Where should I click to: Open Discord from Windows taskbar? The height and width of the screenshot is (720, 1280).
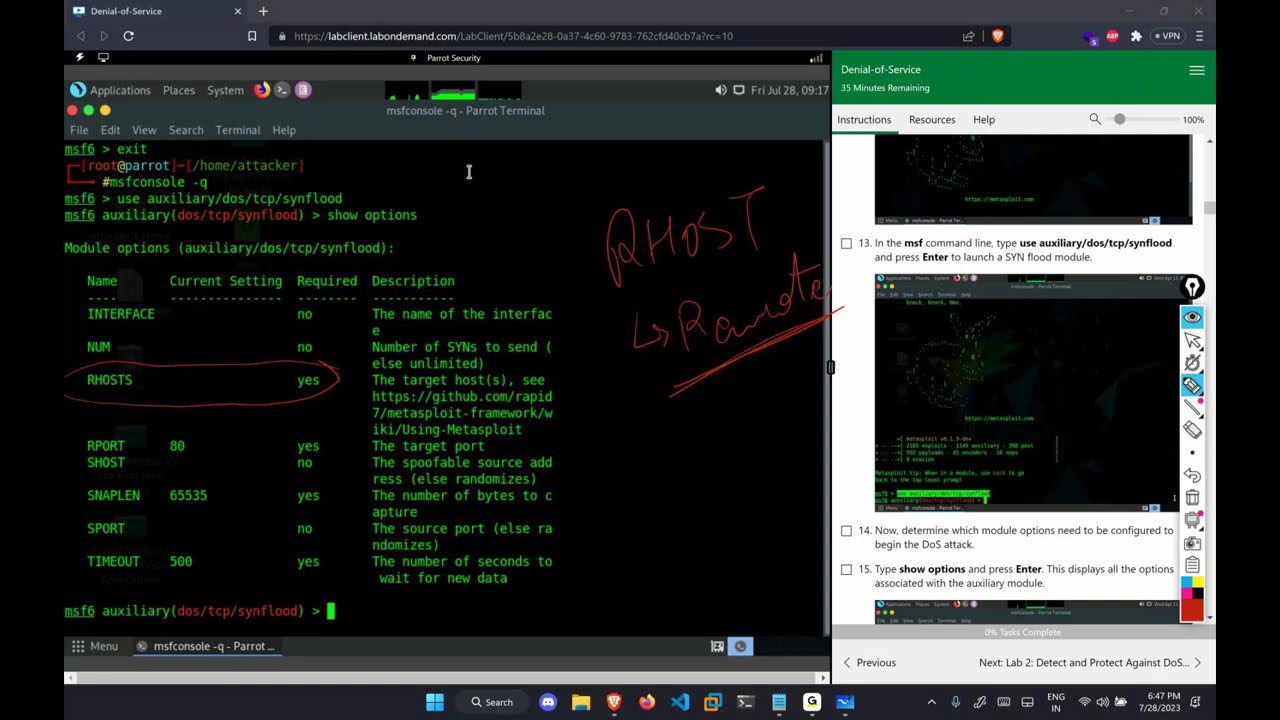548,702
